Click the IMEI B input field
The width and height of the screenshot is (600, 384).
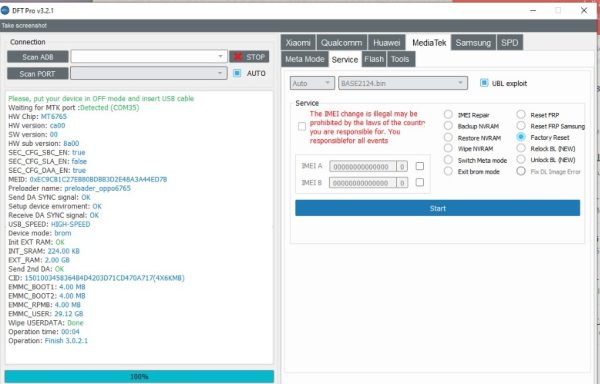[x=362, y=183]
